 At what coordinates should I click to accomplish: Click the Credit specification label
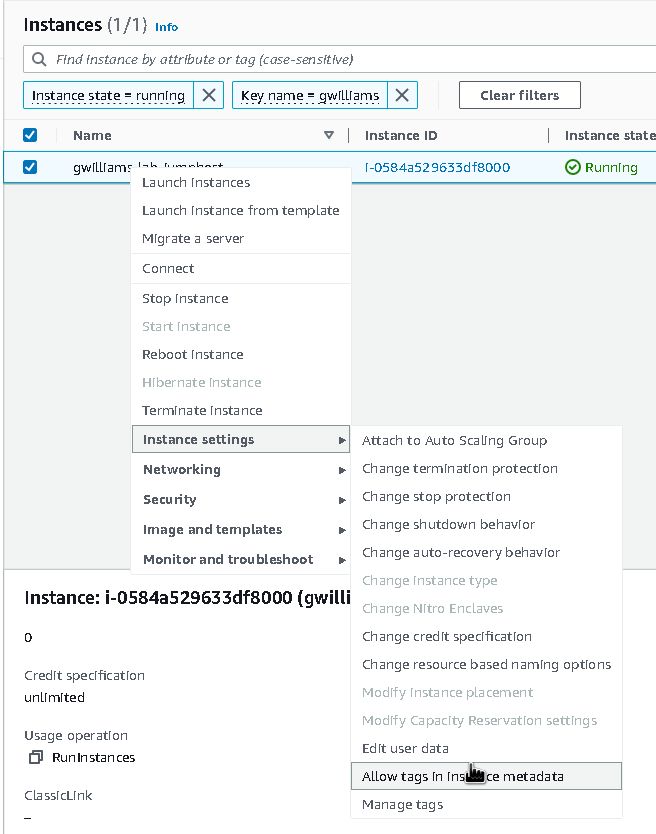[x=84, y=675]
